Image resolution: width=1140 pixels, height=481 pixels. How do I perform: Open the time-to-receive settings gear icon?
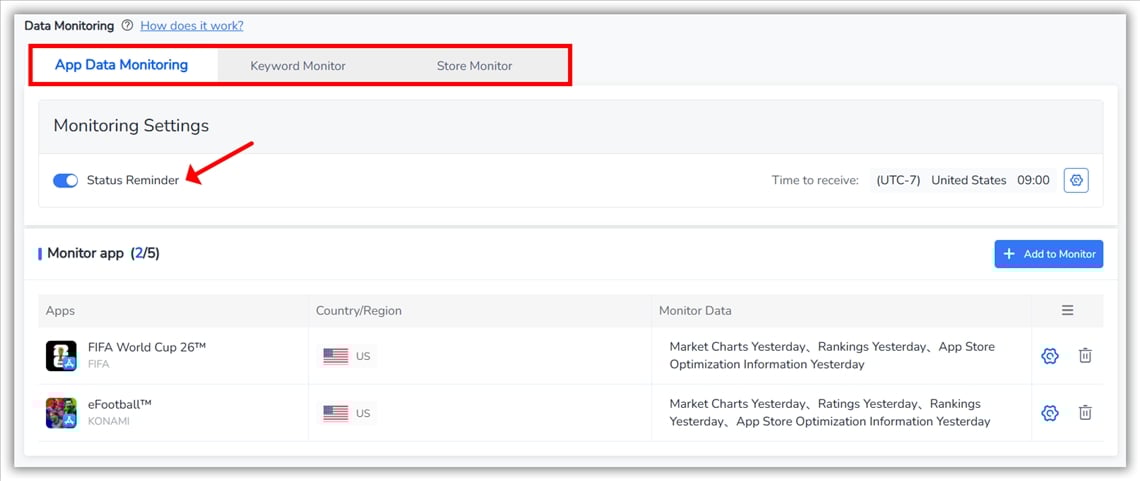pyautogui.click(x=1076, y=180)
